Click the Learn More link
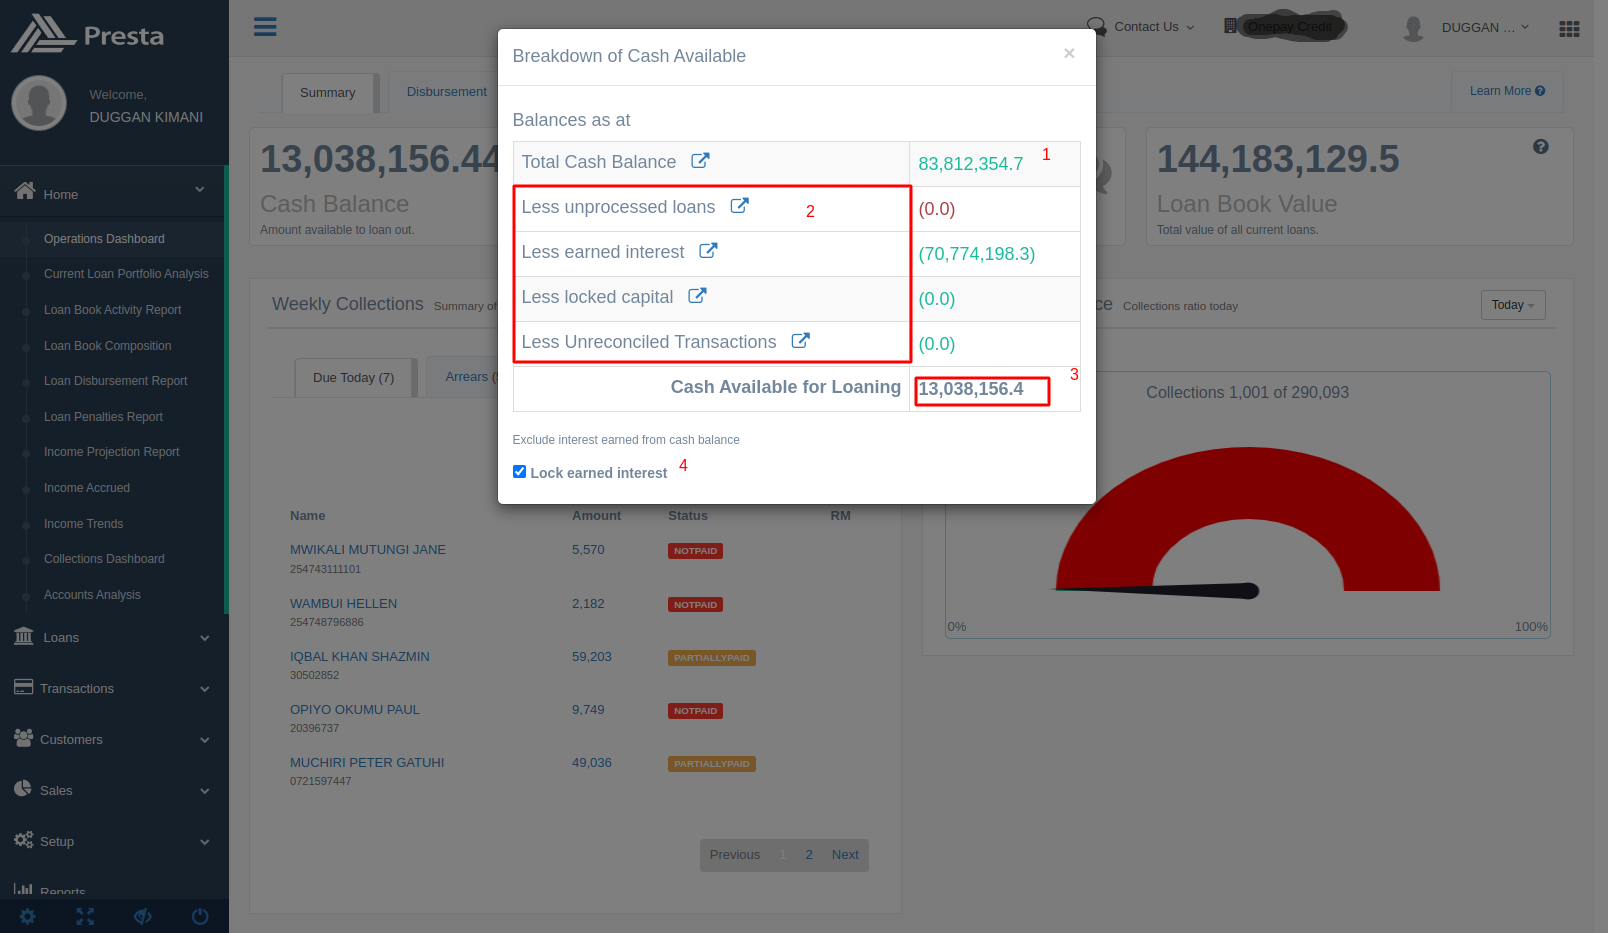 coord(1506,91)
